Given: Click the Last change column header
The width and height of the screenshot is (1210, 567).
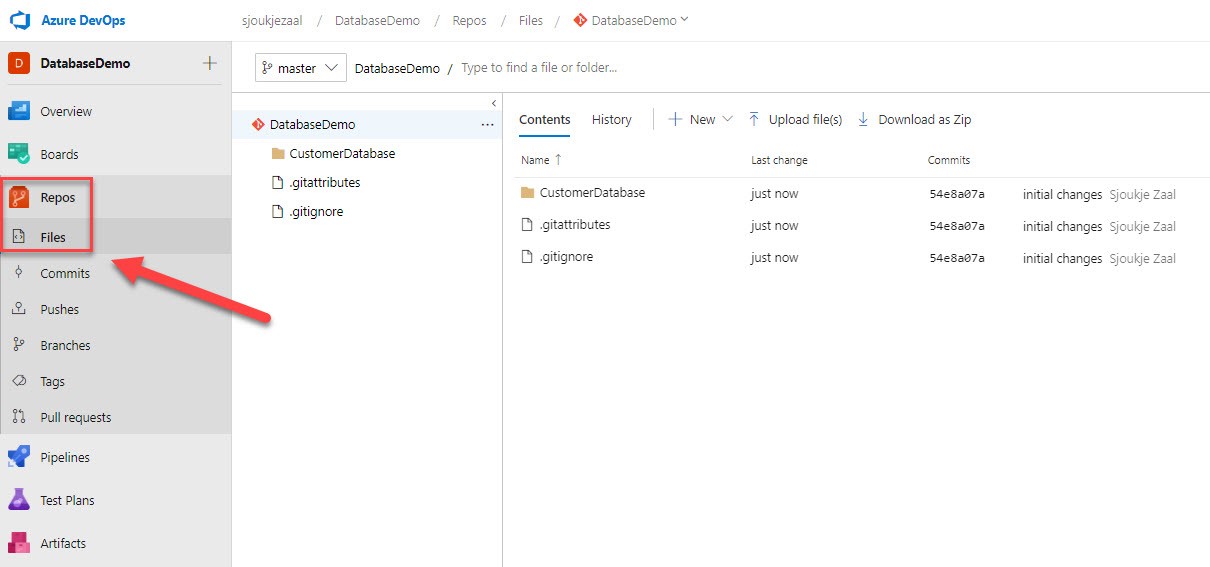Looking at the screenshot, I should click(x=779, y=160).
